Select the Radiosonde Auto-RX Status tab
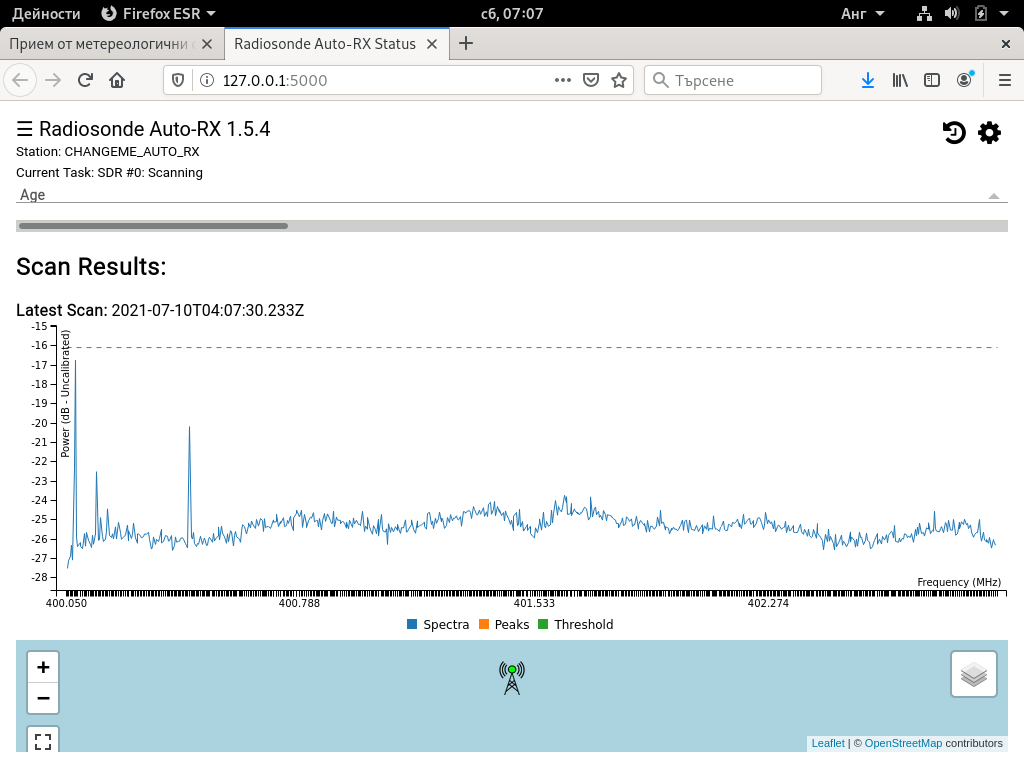 click(337, 44)
